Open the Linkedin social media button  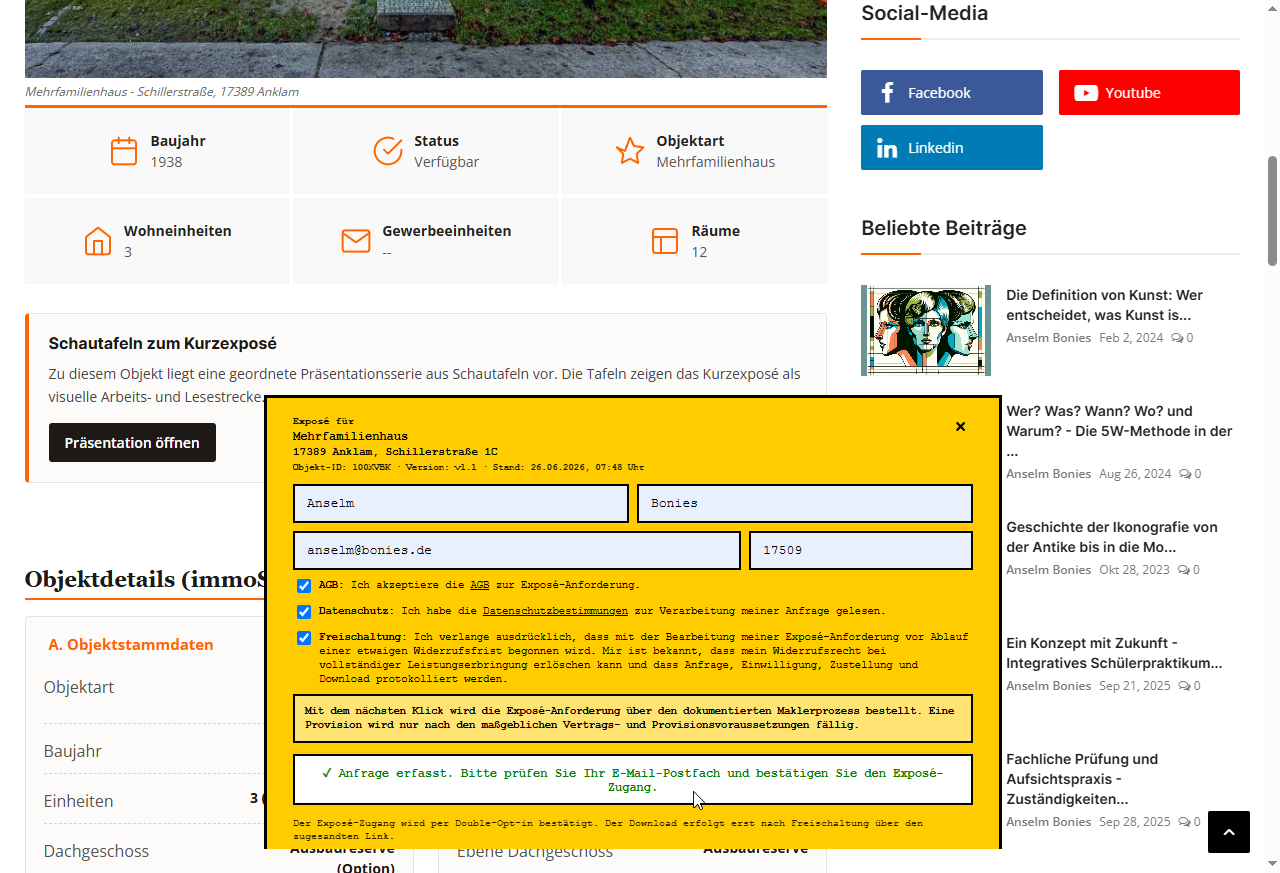[x=952, y=148]
